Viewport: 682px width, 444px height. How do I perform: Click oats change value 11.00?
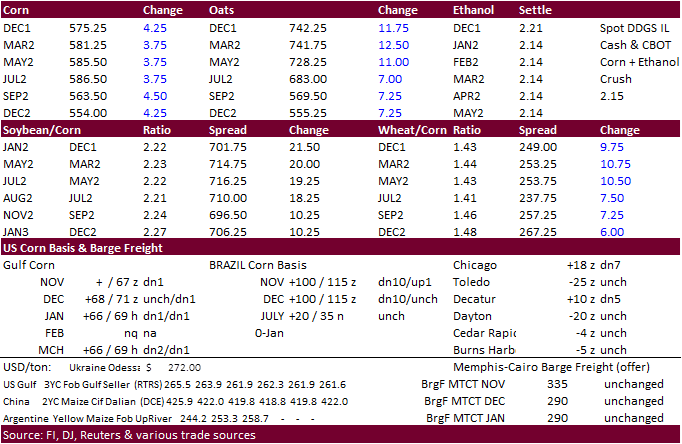394,62
